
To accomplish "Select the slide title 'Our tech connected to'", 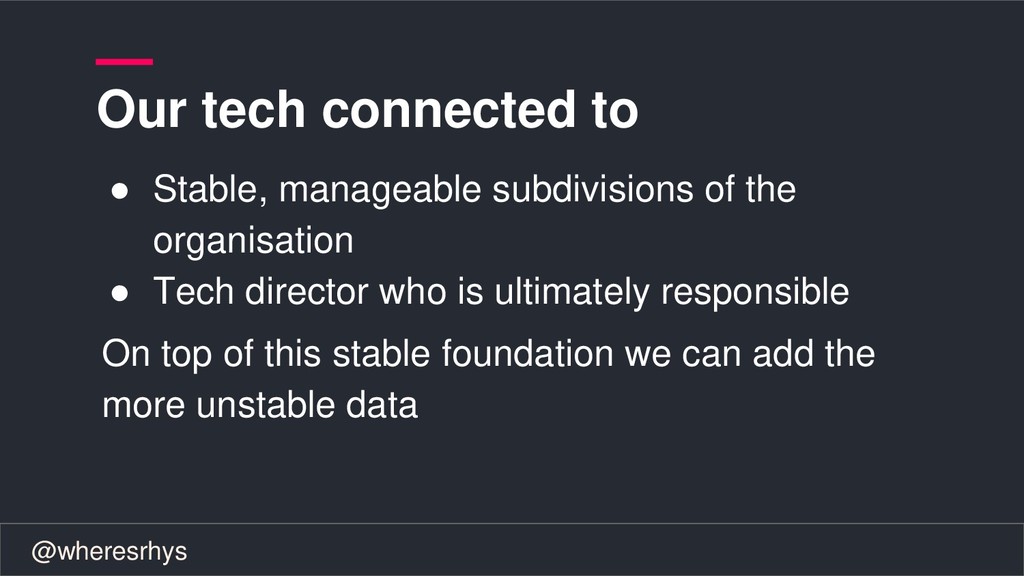I will click(x=367, y=109).
